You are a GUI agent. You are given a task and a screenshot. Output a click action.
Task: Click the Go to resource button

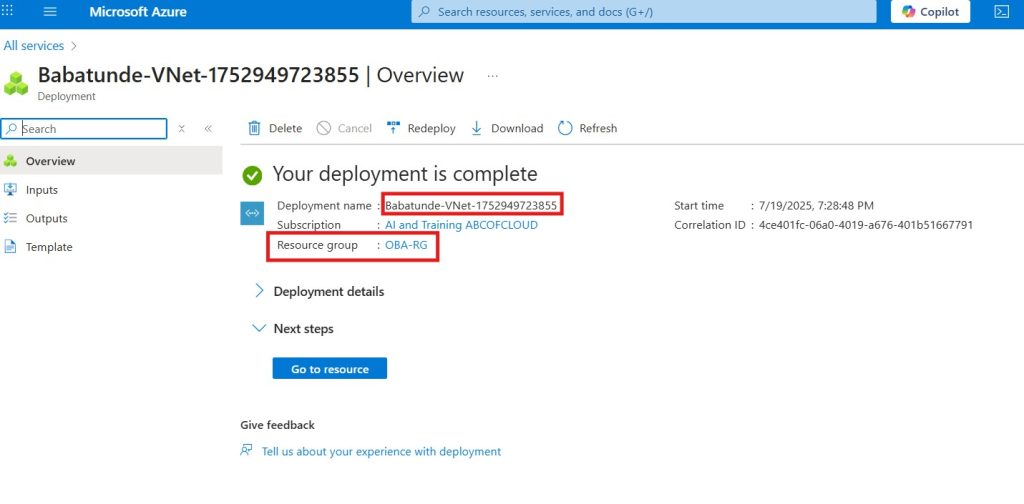tap(329, 369)
